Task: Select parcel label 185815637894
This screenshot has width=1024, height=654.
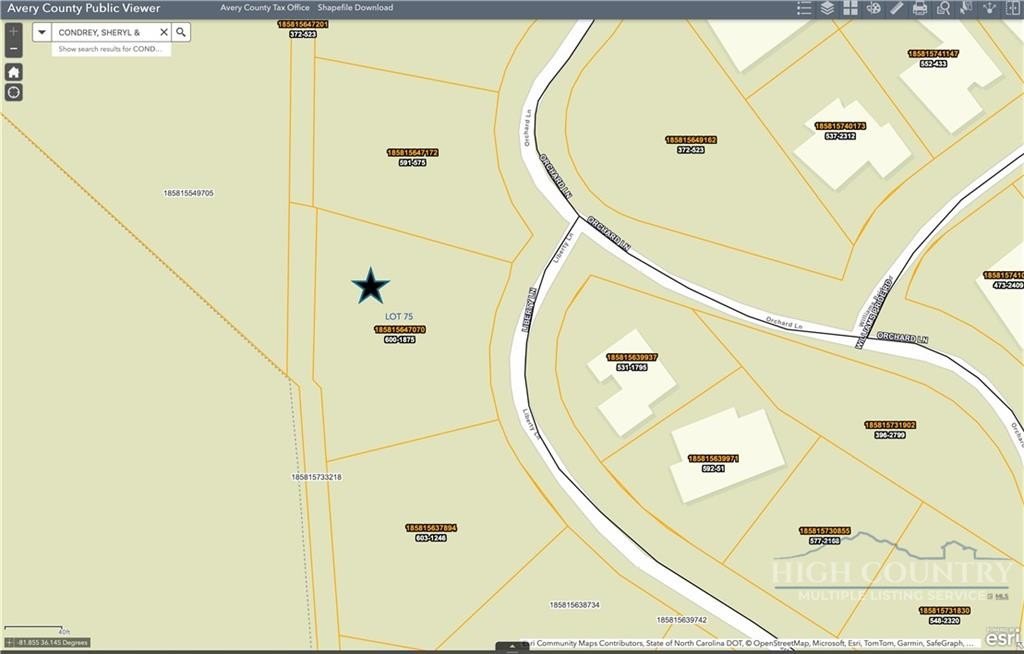Action: (x=431, y=528)
